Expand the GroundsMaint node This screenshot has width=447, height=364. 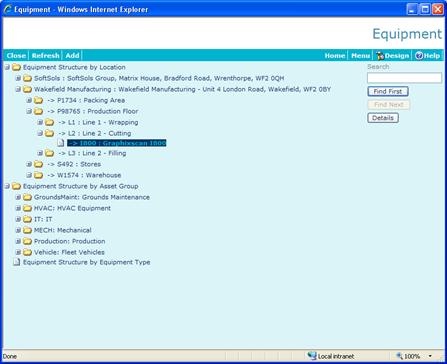pos(18,197)
